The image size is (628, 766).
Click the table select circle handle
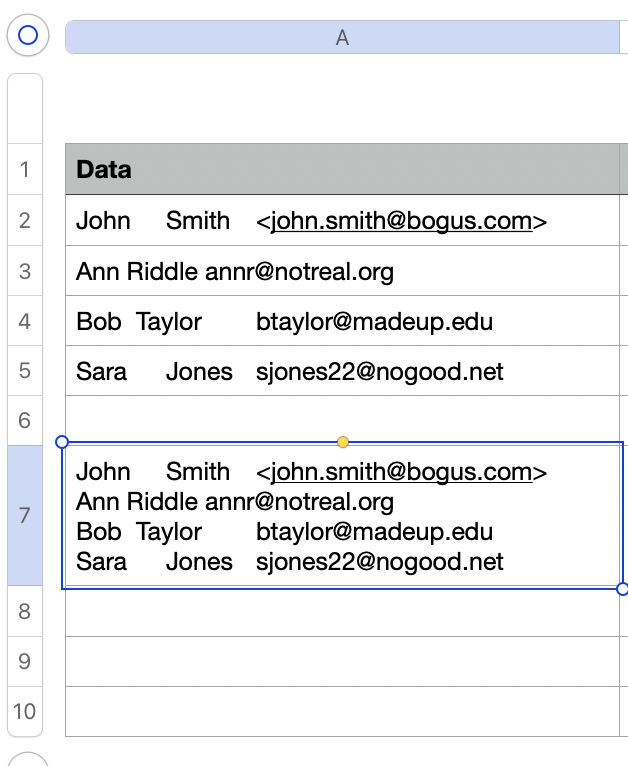click(28, 36)
